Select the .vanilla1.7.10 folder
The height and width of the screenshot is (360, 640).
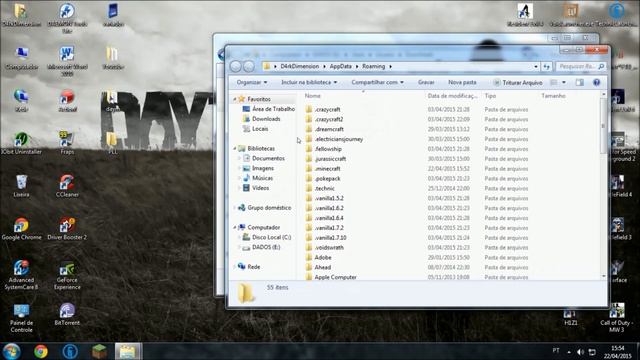click(x=330, y=238)
